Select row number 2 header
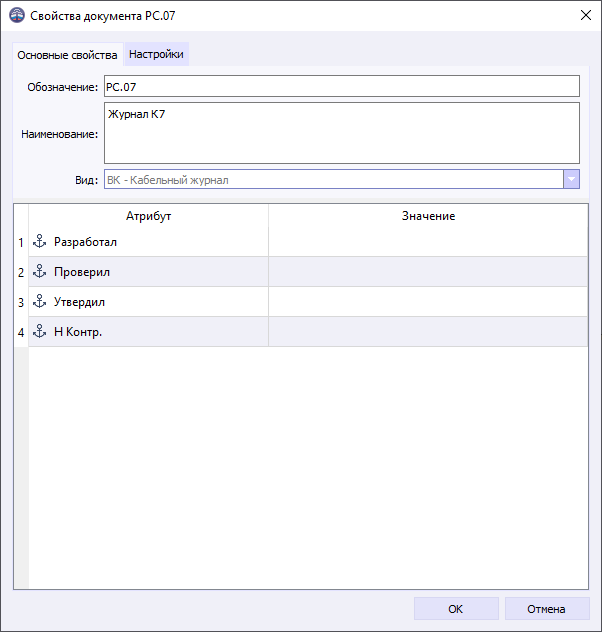602x632 pixels. pyautogui.click(x=21, y=272)
